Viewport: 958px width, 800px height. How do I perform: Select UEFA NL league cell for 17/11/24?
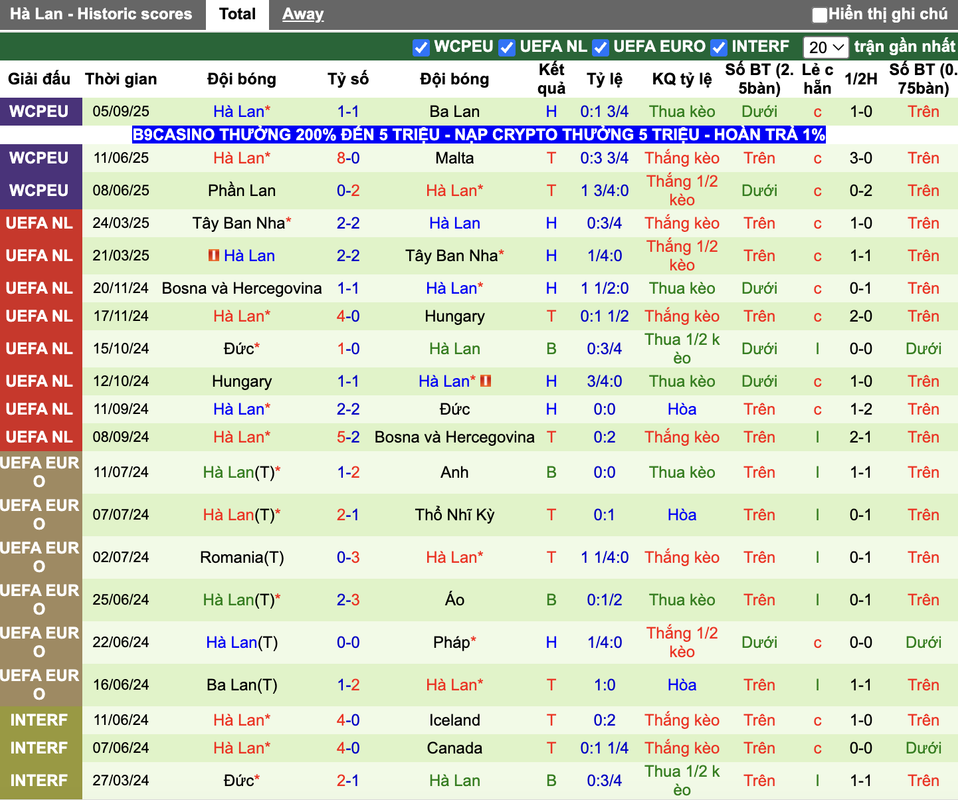pos(40,317)
